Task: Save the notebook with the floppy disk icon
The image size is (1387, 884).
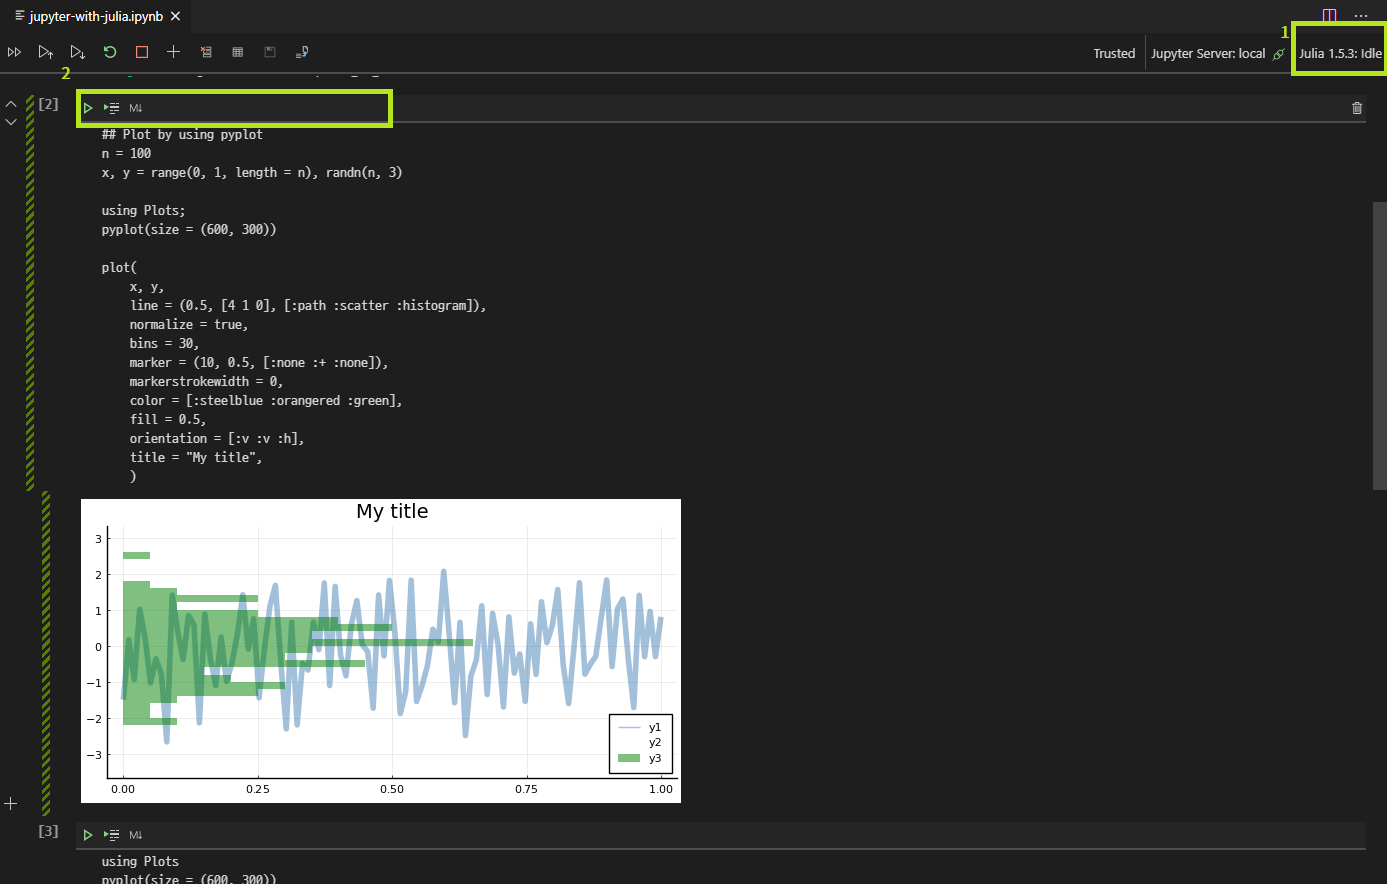Action: (270, 52)
